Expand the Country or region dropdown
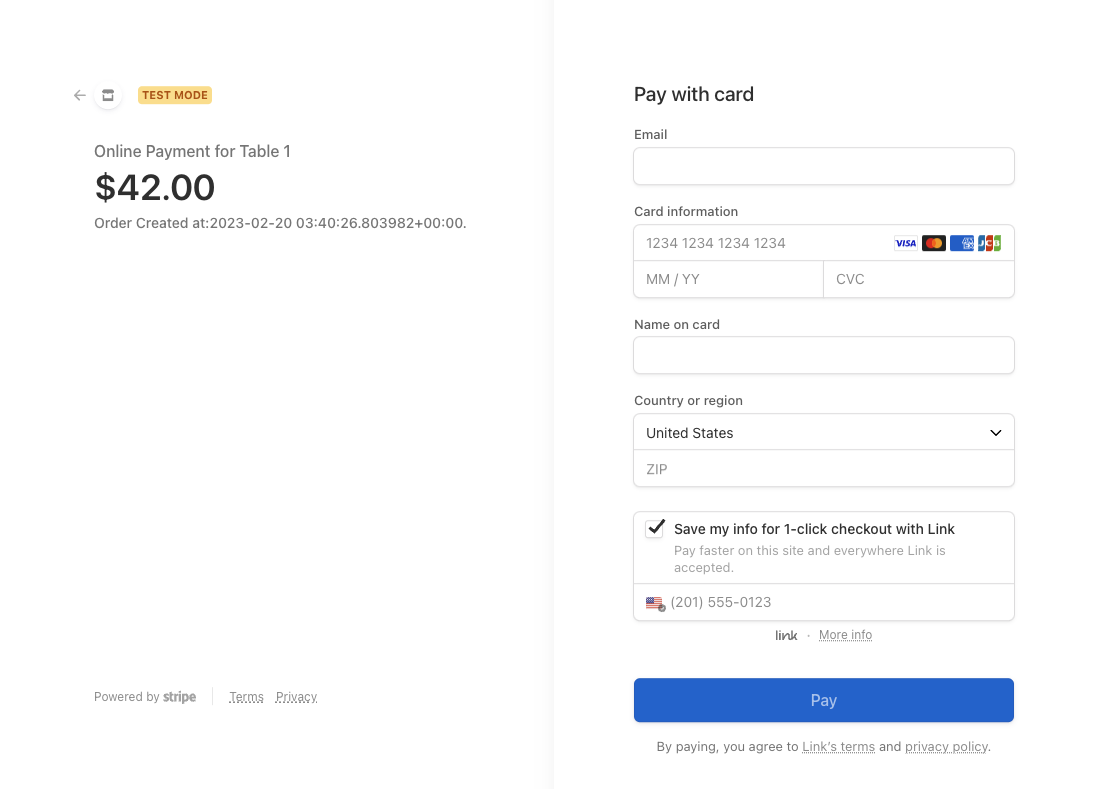Image resolution: width=1116 pixels, height=789 pixels. point(823,433)
